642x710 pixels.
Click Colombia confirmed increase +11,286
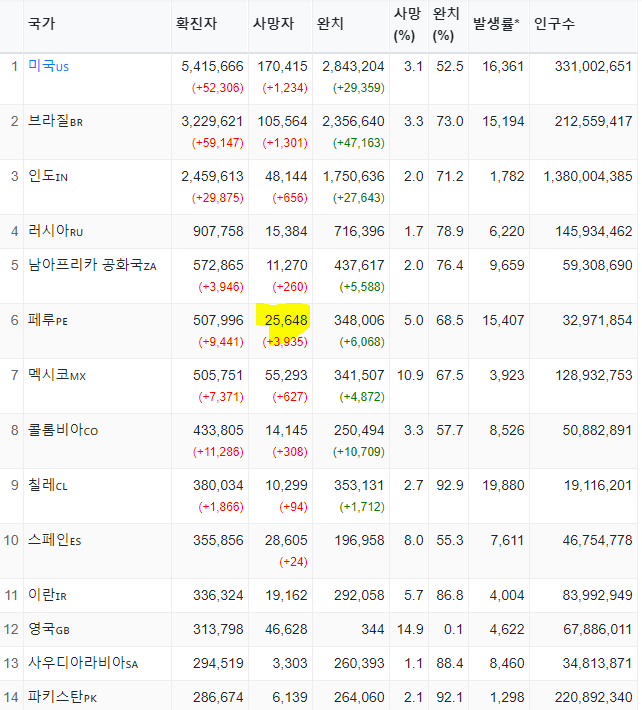click(x=218, y=451)
